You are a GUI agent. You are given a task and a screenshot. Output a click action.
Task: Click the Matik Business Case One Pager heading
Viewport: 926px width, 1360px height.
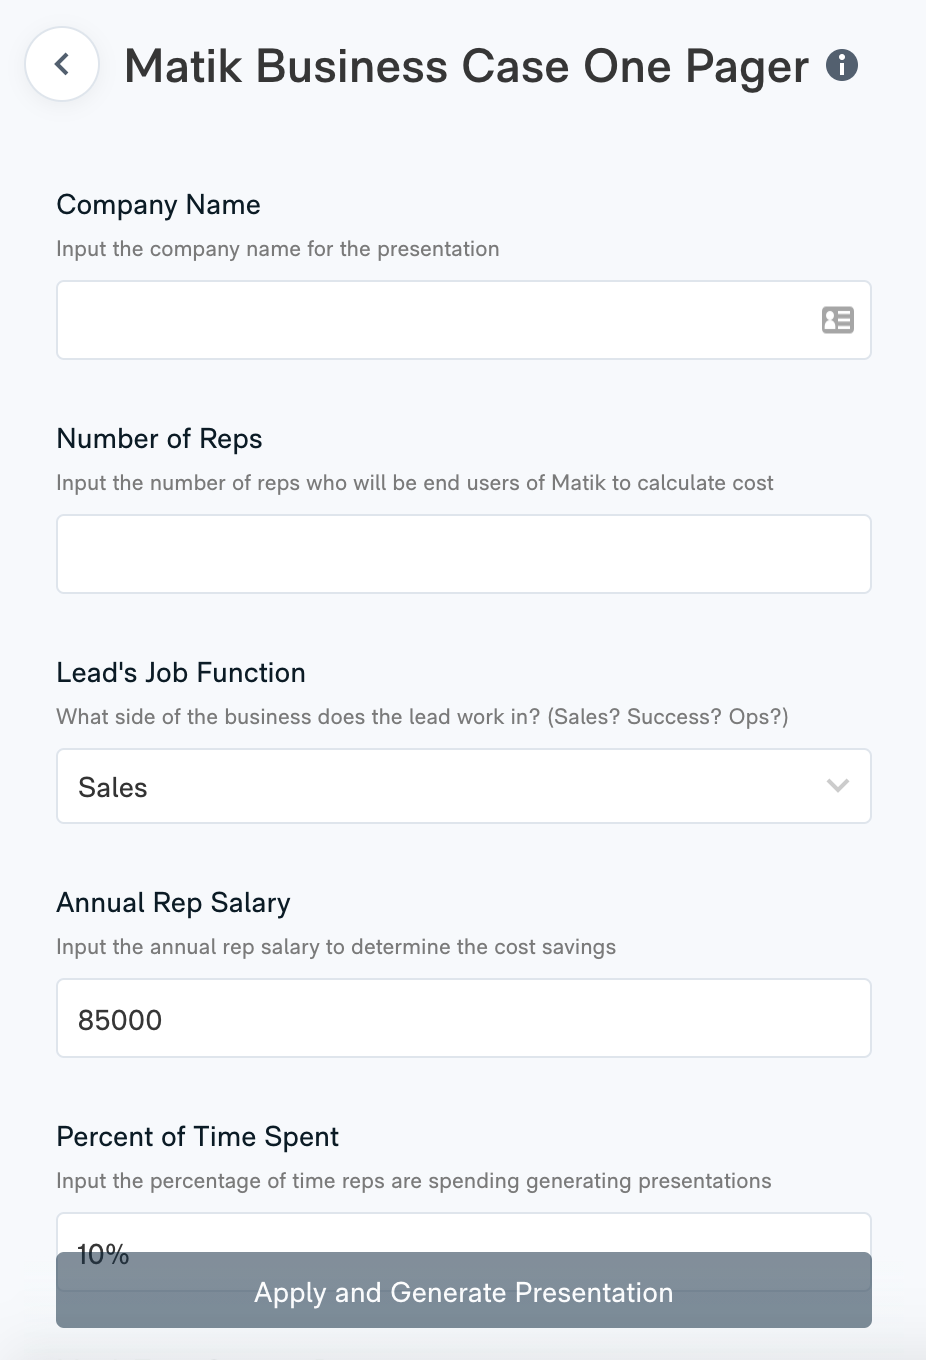[466, 65]
